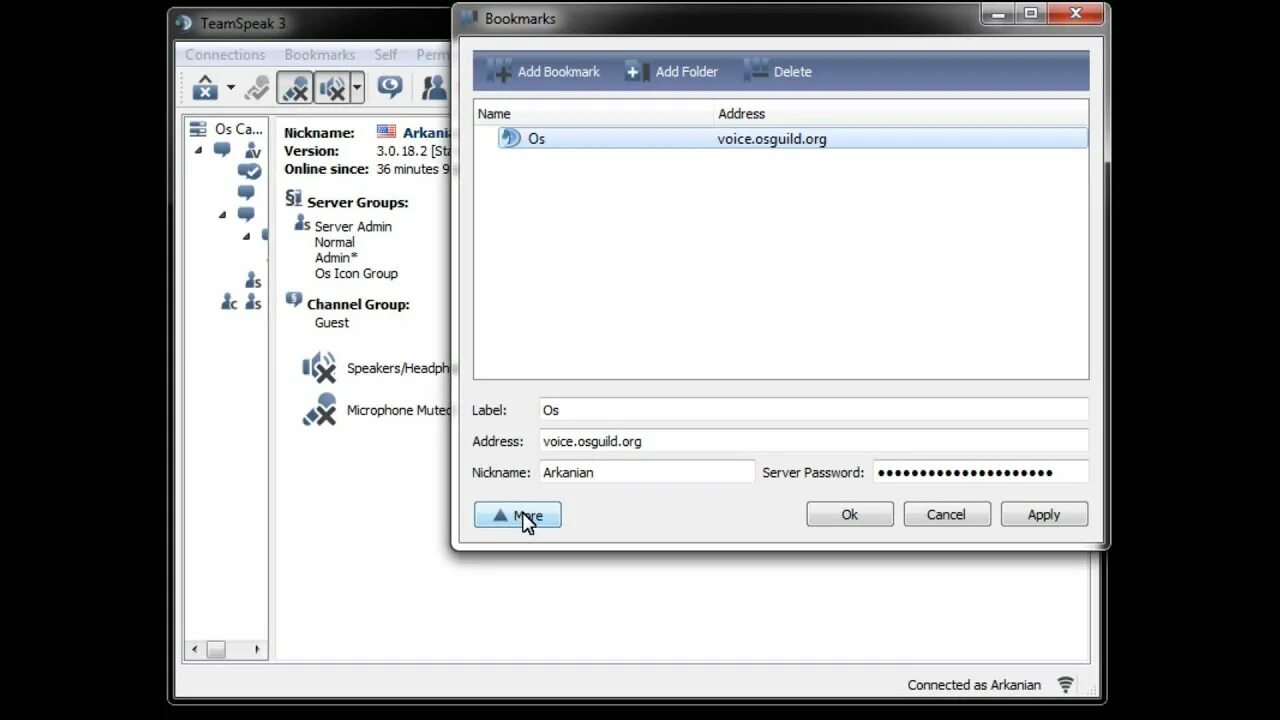Delete the selected bookmark
Image resolution: width=1280 pixels, height=720 pixels.
pos(778,71)
